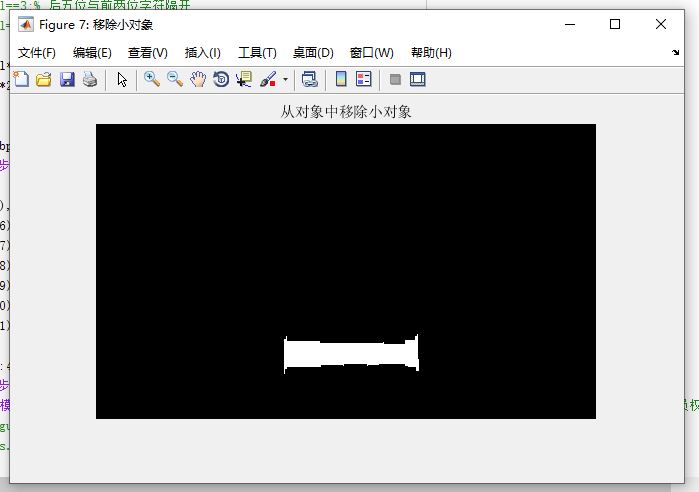The height and width of the screenshot is (492, 699).
Task: Minimize the Figure 7 window
Action: click(x=570, y=24)
